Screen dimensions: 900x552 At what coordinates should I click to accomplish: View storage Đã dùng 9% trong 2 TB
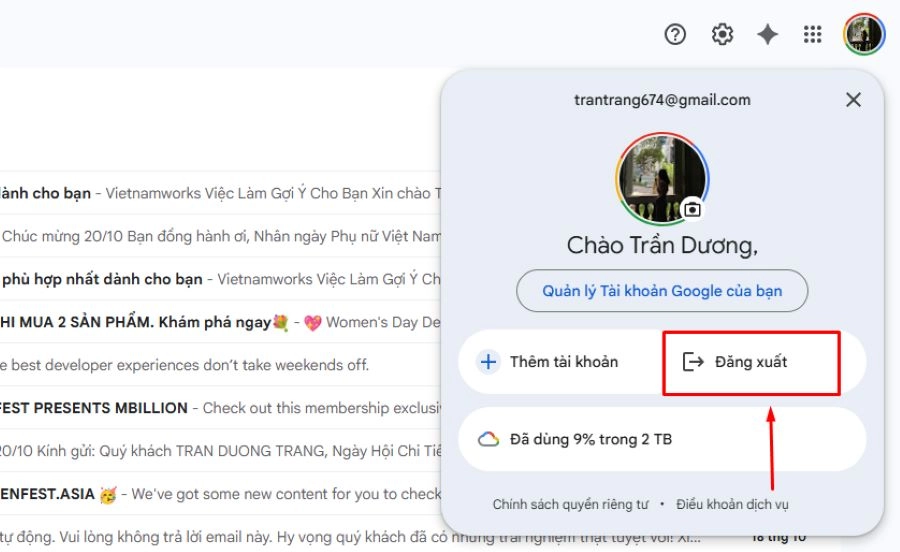(x=662, y=440)
